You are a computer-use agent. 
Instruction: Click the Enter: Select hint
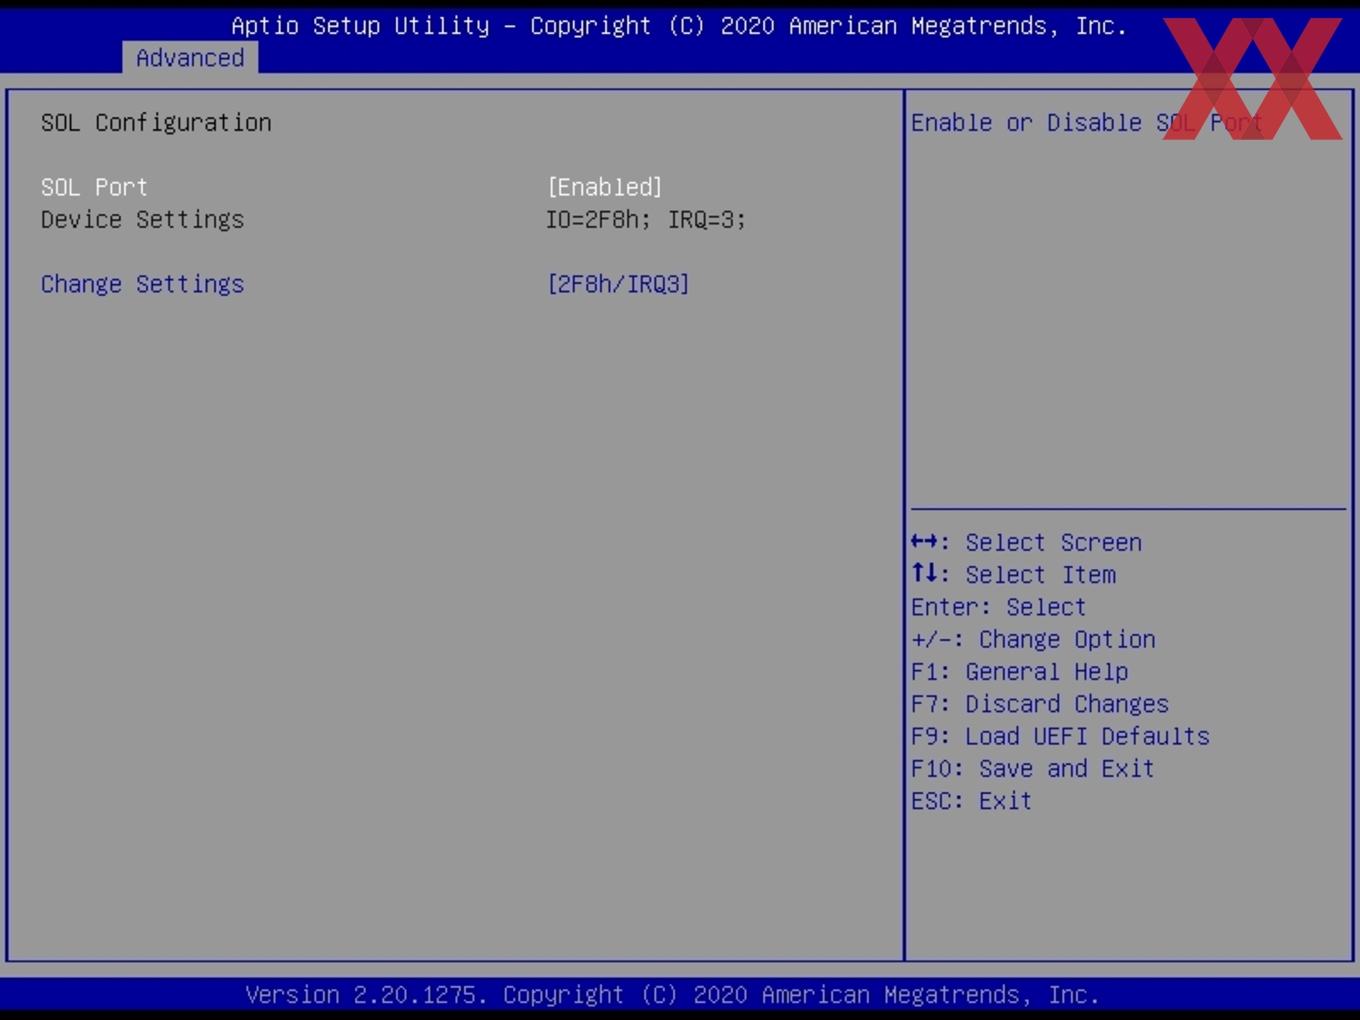998,607
